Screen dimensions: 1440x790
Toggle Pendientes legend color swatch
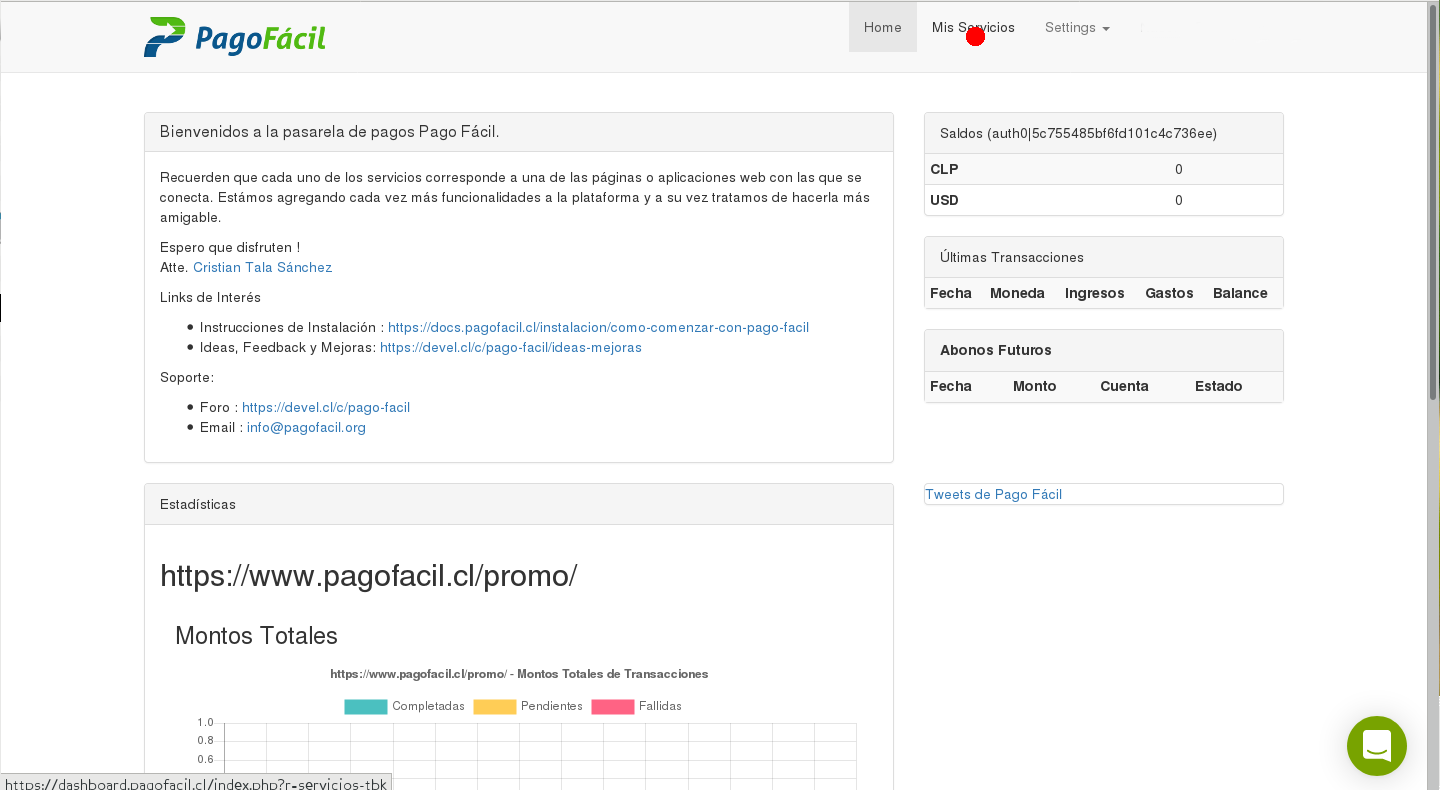(495, 706)
